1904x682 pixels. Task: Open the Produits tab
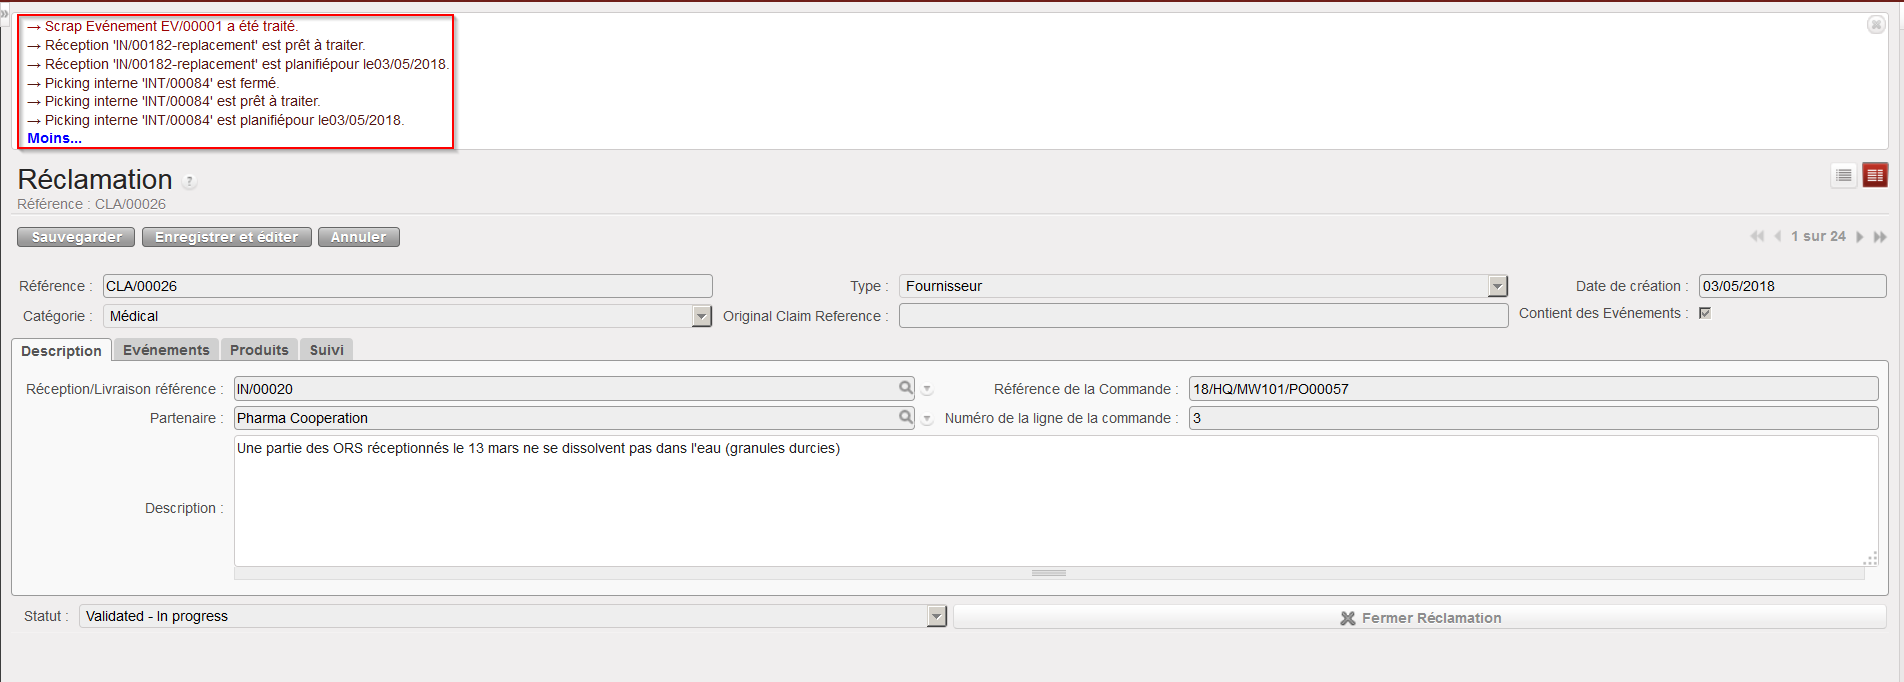(x=259, y=350)
